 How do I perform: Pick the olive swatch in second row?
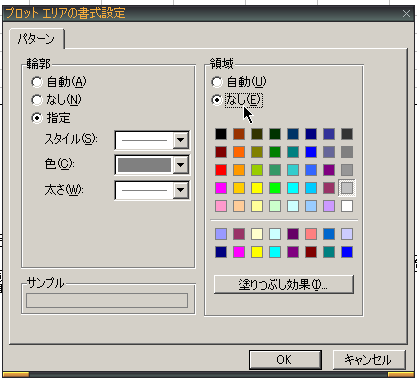point(257,152)
